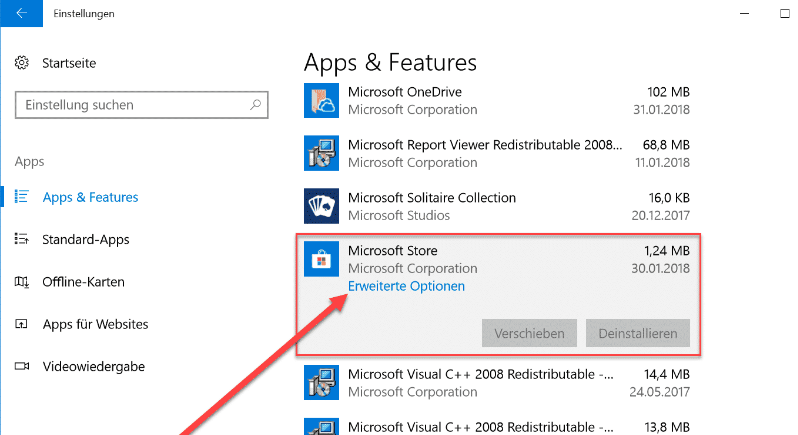The width and height of the screenshot is (798, 435).
Task: Select the Offline-Karten map icon
Action: pos(21,281)
